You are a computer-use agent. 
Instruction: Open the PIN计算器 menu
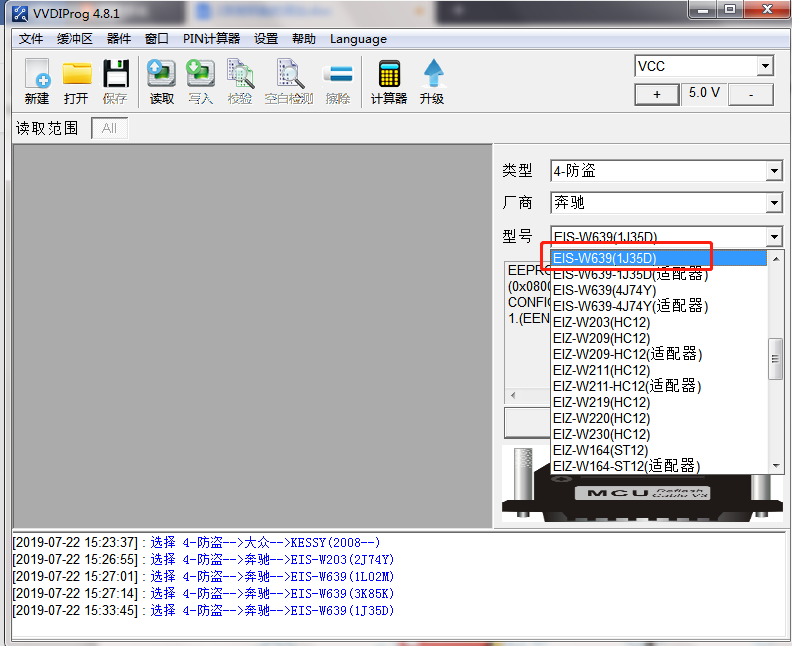(x=211, y=39)
